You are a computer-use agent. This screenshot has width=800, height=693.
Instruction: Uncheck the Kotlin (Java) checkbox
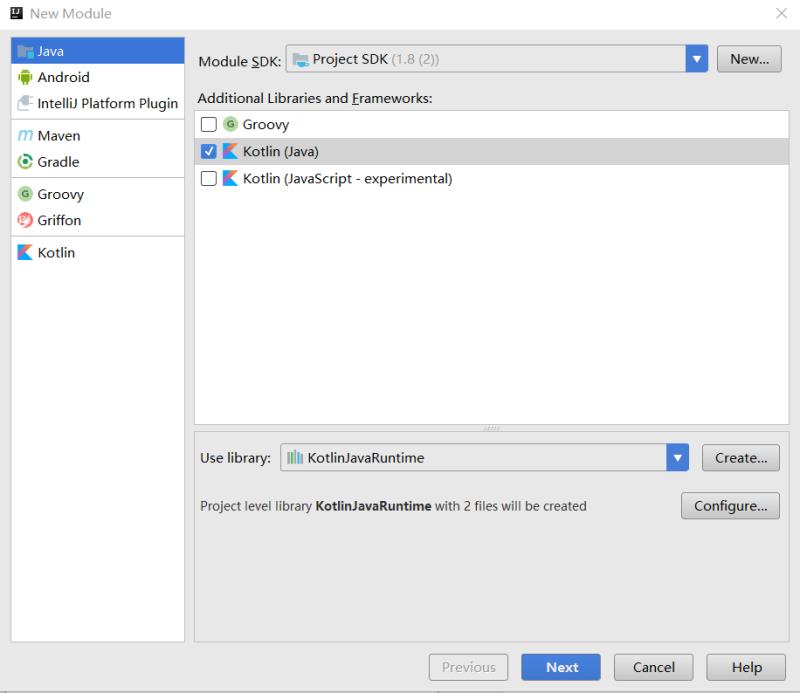[x=209, y=151]
